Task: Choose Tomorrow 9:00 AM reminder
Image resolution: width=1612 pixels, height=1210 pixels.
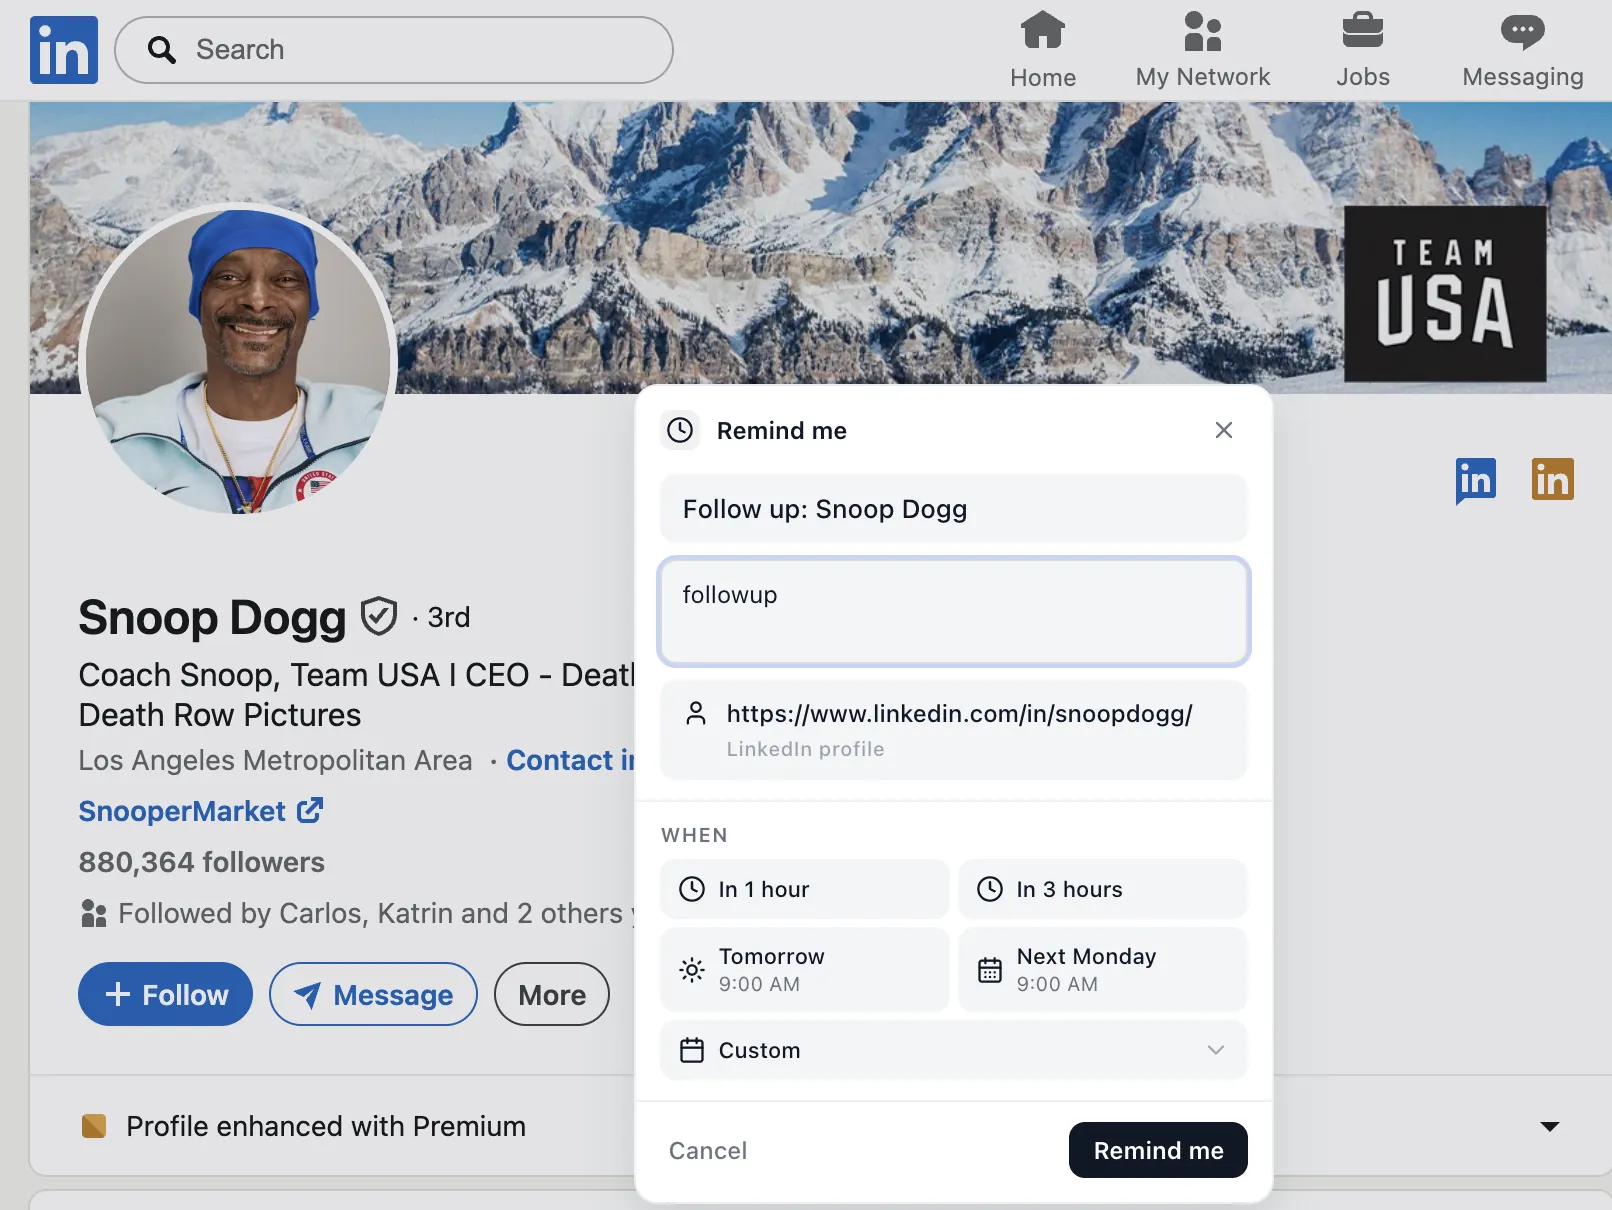Action: (805, 970)
